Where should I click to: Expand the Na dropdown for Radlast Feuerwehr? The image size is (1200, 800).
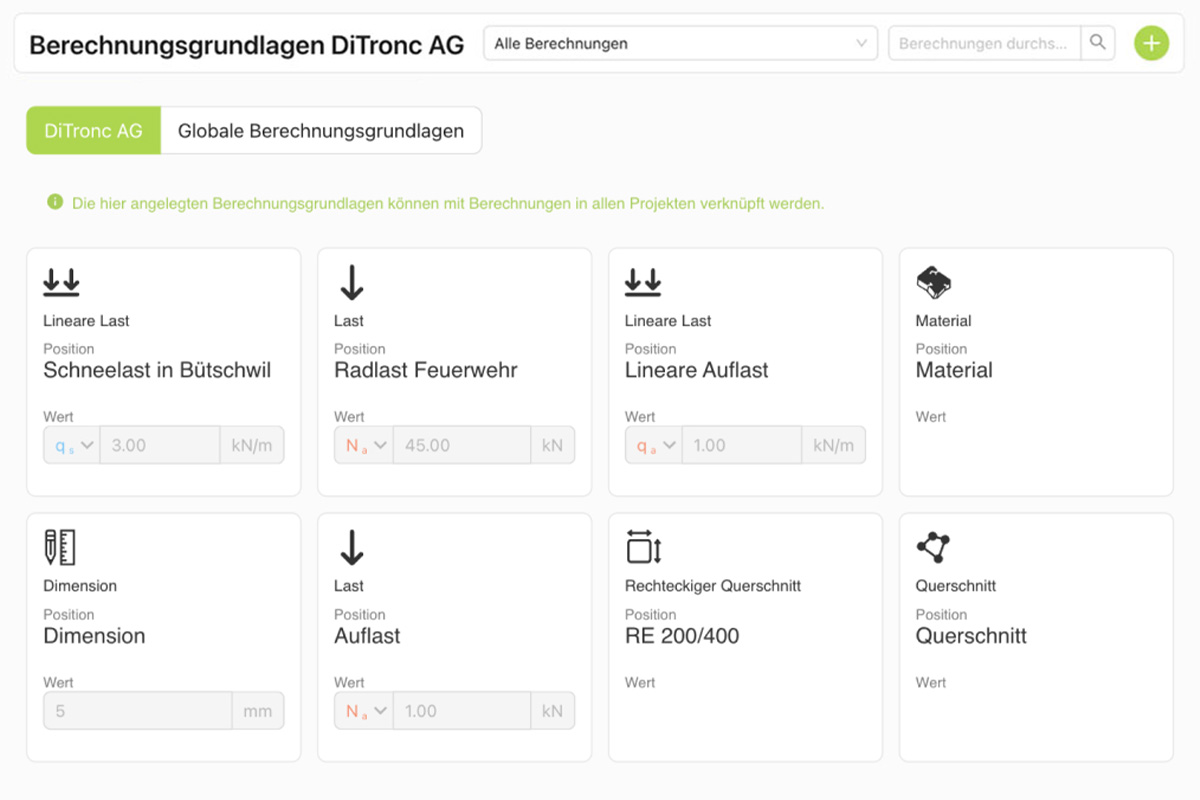(x=363, y=446)
